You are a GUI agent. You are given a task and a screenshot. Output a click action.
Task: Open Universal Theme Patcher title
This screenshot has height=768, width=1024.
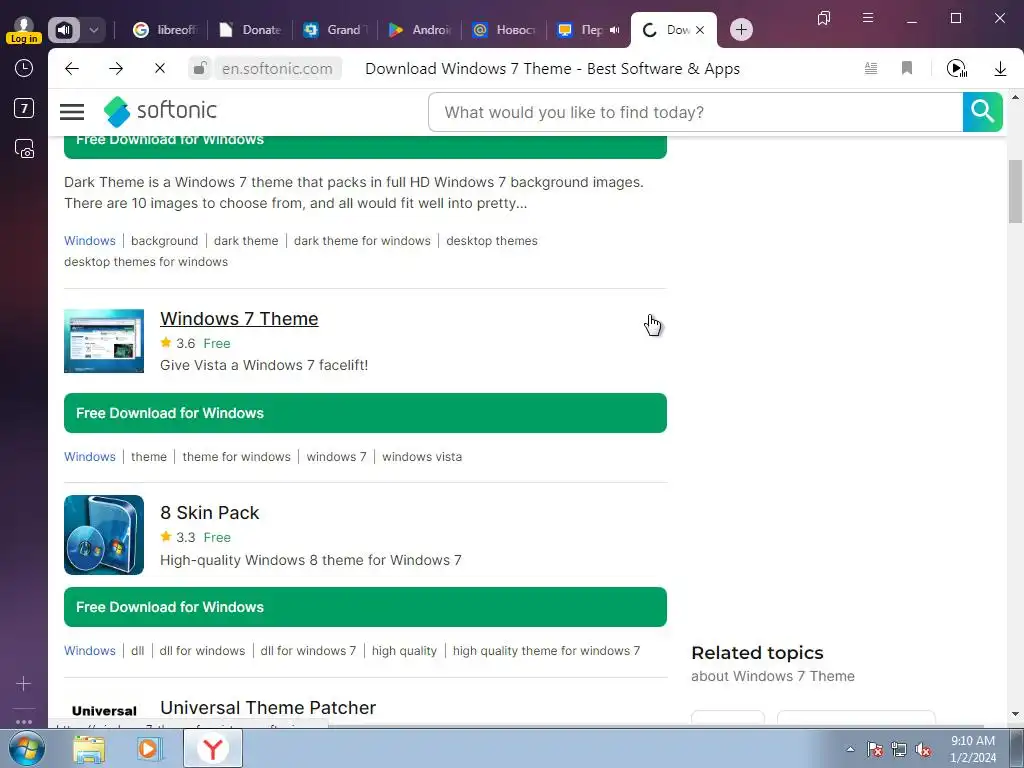(268, 708)
